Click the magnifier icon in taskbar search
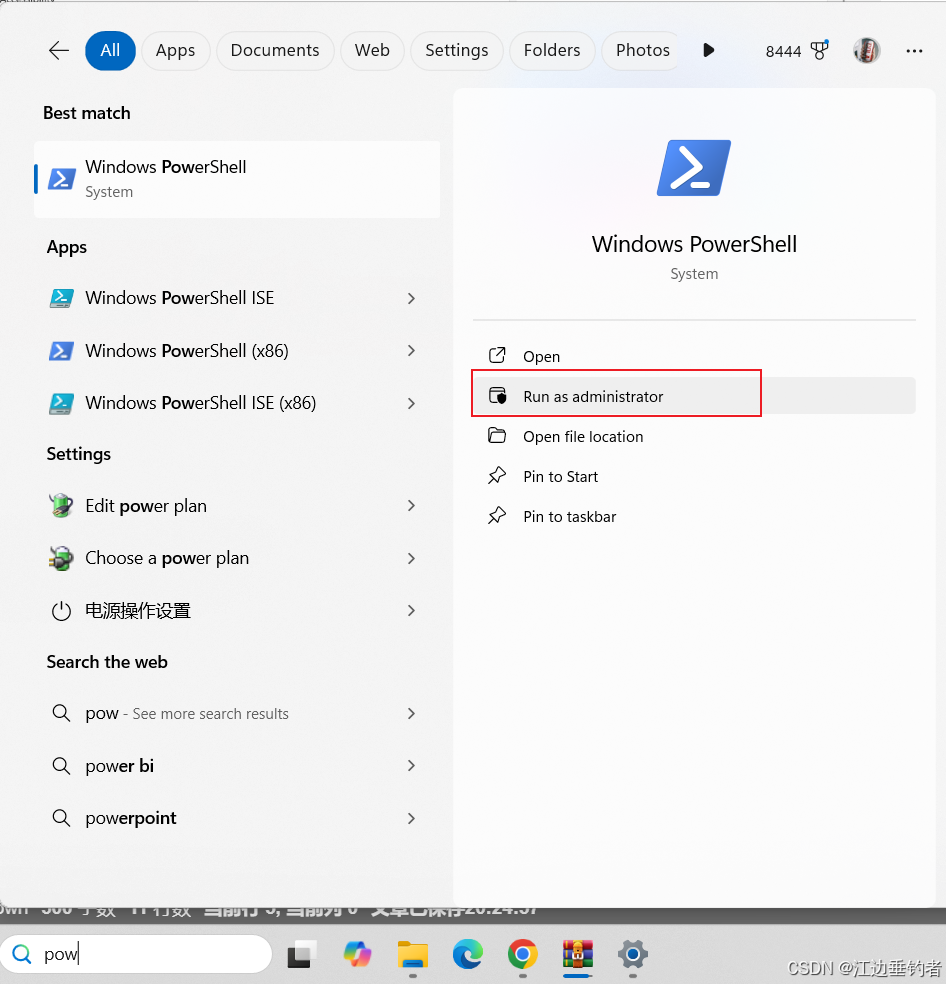Image resolution: width=946 pixels, height=984 pixels. 22,954
